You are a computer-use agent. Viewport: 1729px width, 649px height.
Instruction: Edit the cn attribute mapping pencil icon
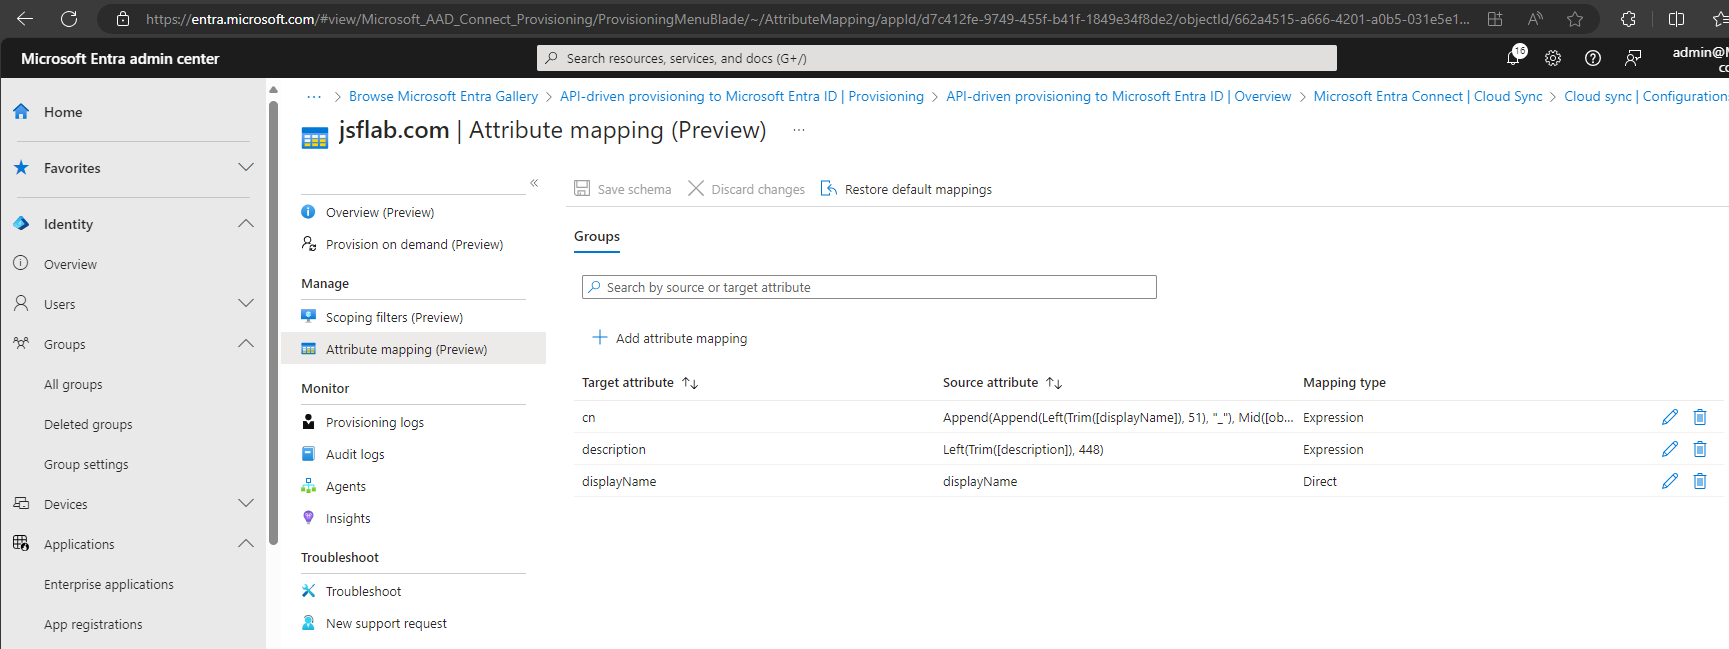1670,417
